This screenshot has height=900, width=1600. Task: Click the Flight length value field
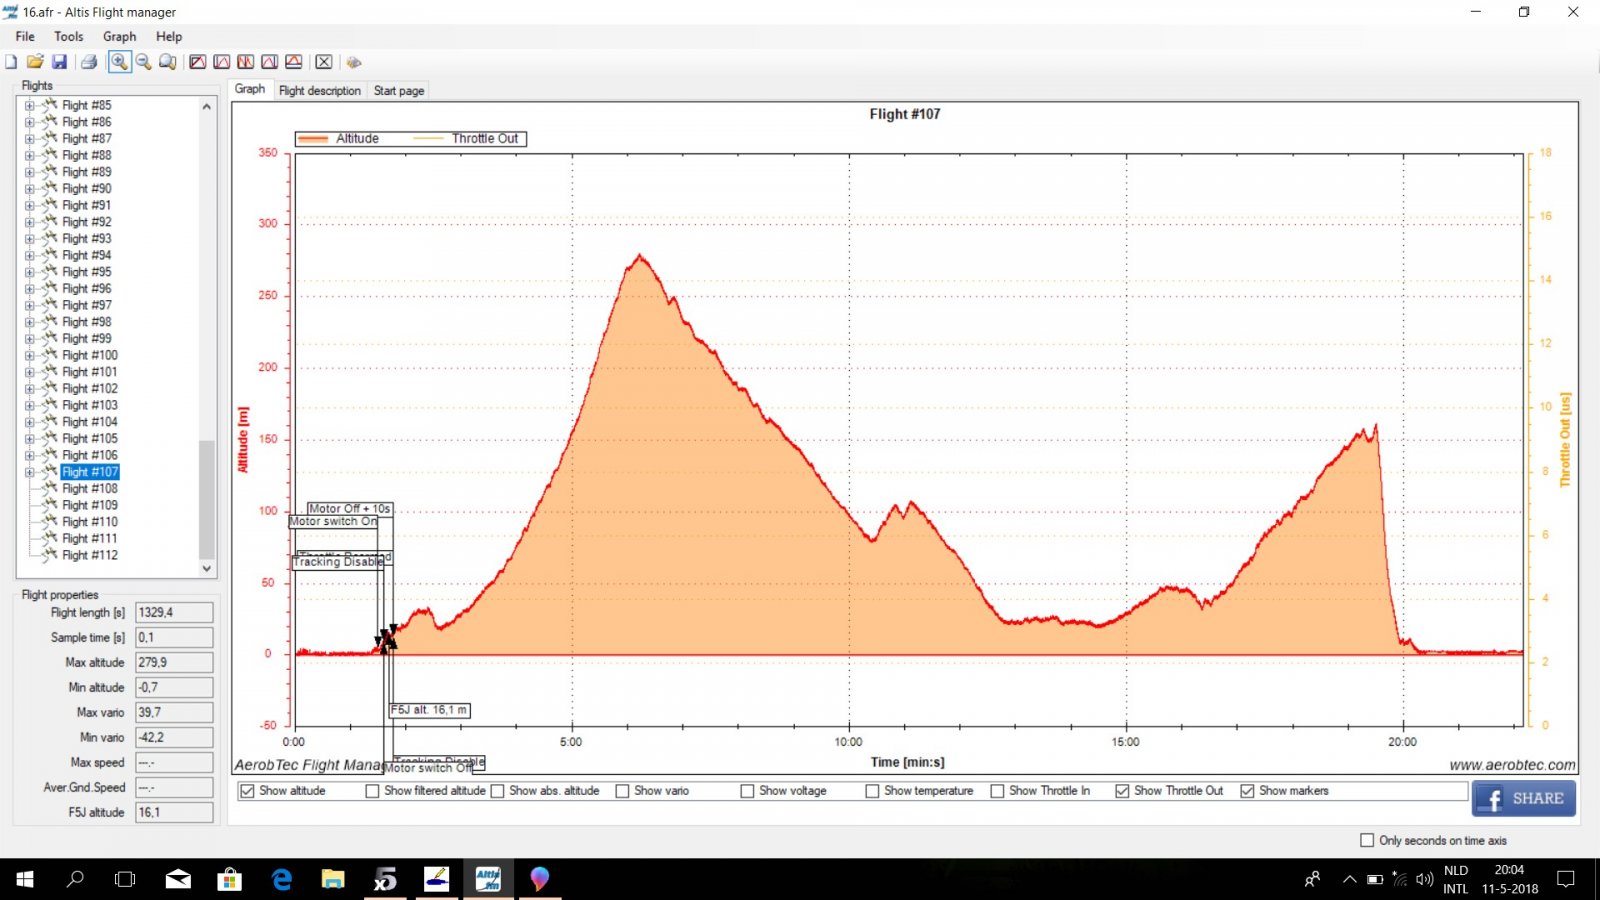point(174,613)
